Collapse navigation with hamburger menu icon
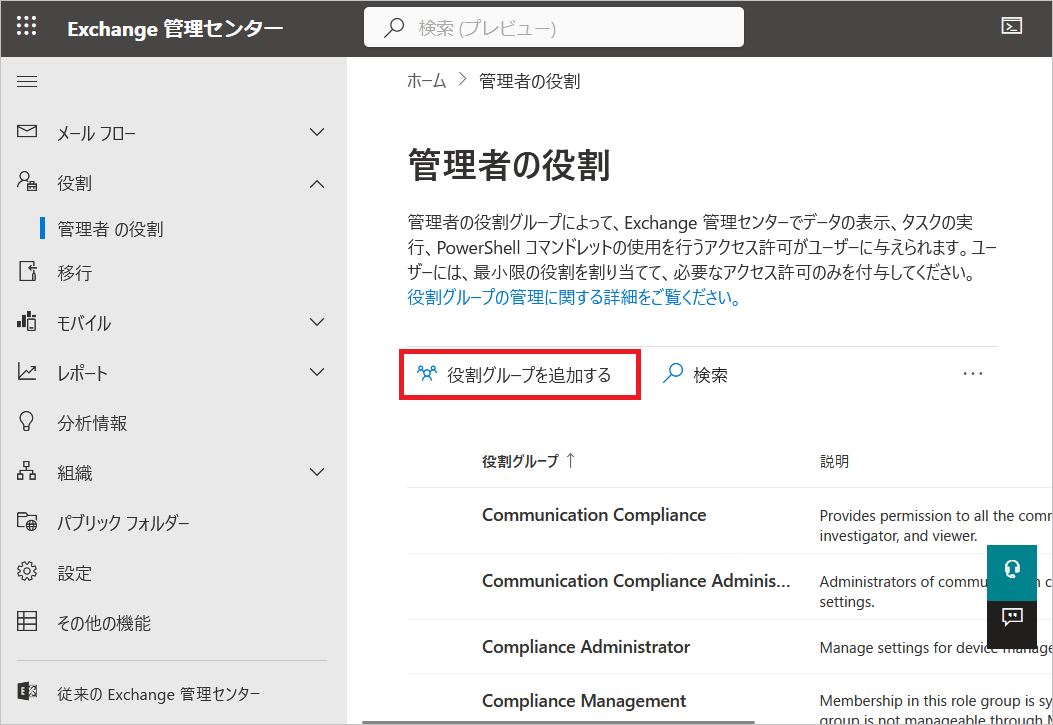 coord(27,82)
